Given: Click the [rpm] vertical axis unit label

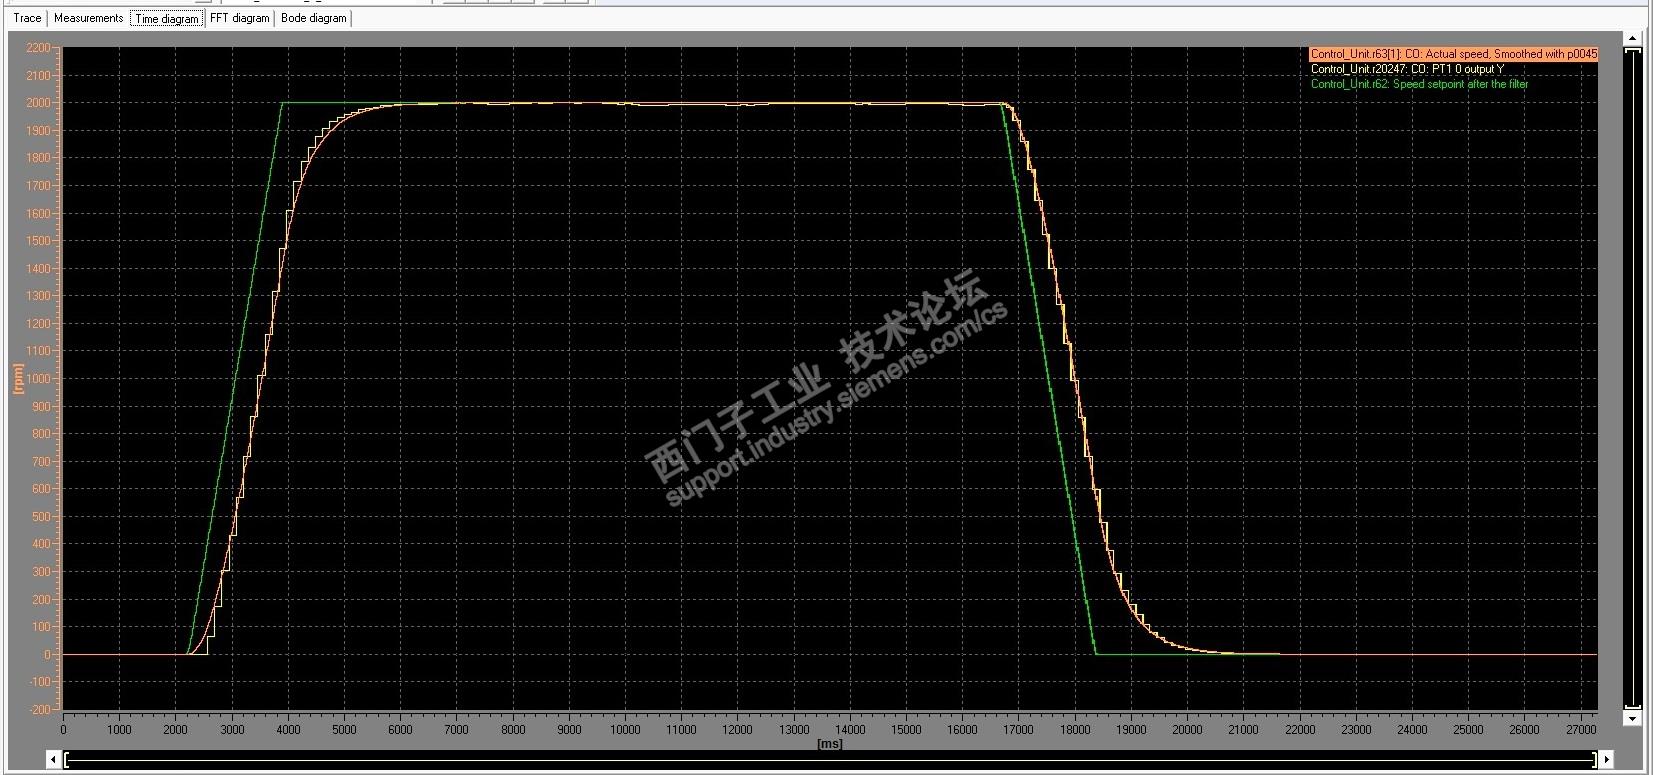Looking at the screenshot, I should 18,378.
